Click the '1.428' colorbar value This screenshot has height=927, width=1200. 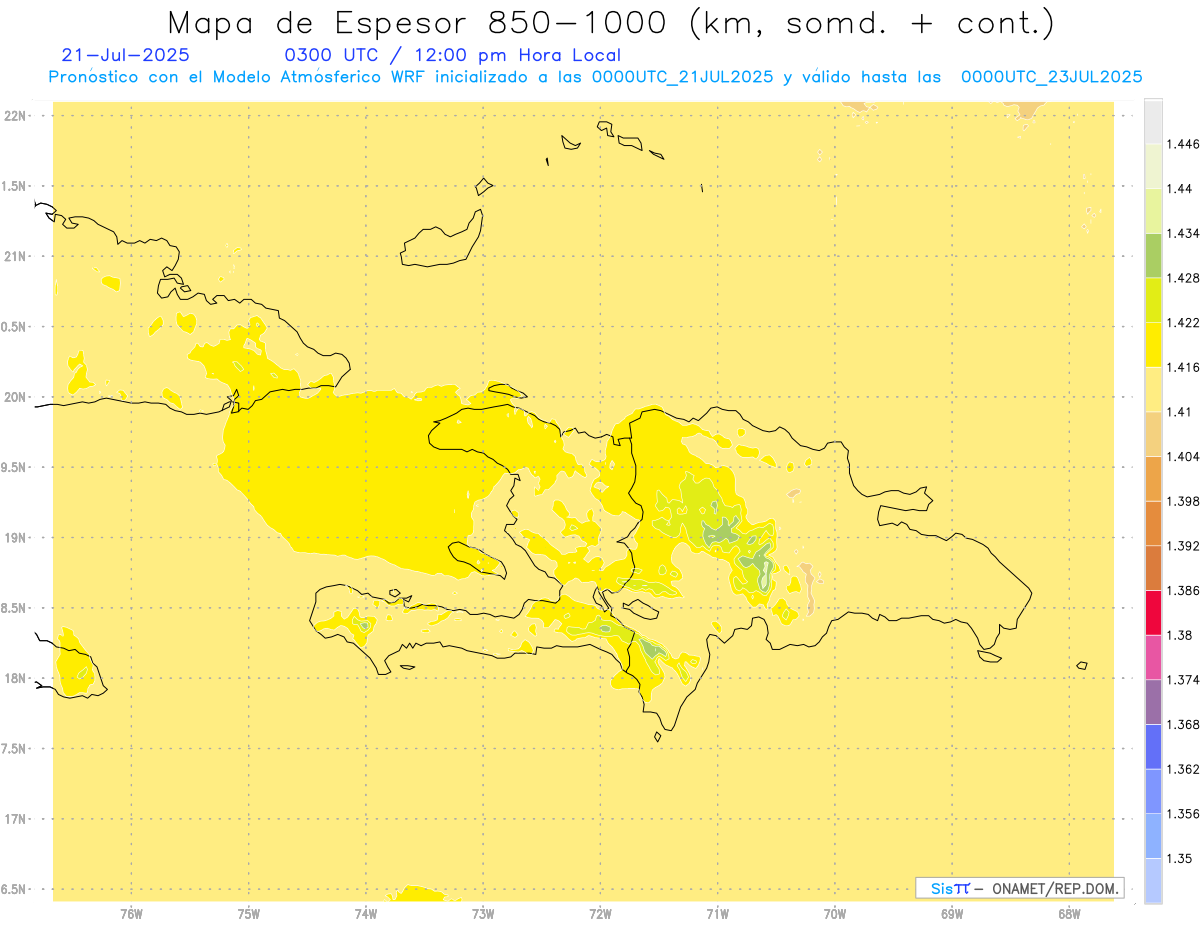(1183, 278)
